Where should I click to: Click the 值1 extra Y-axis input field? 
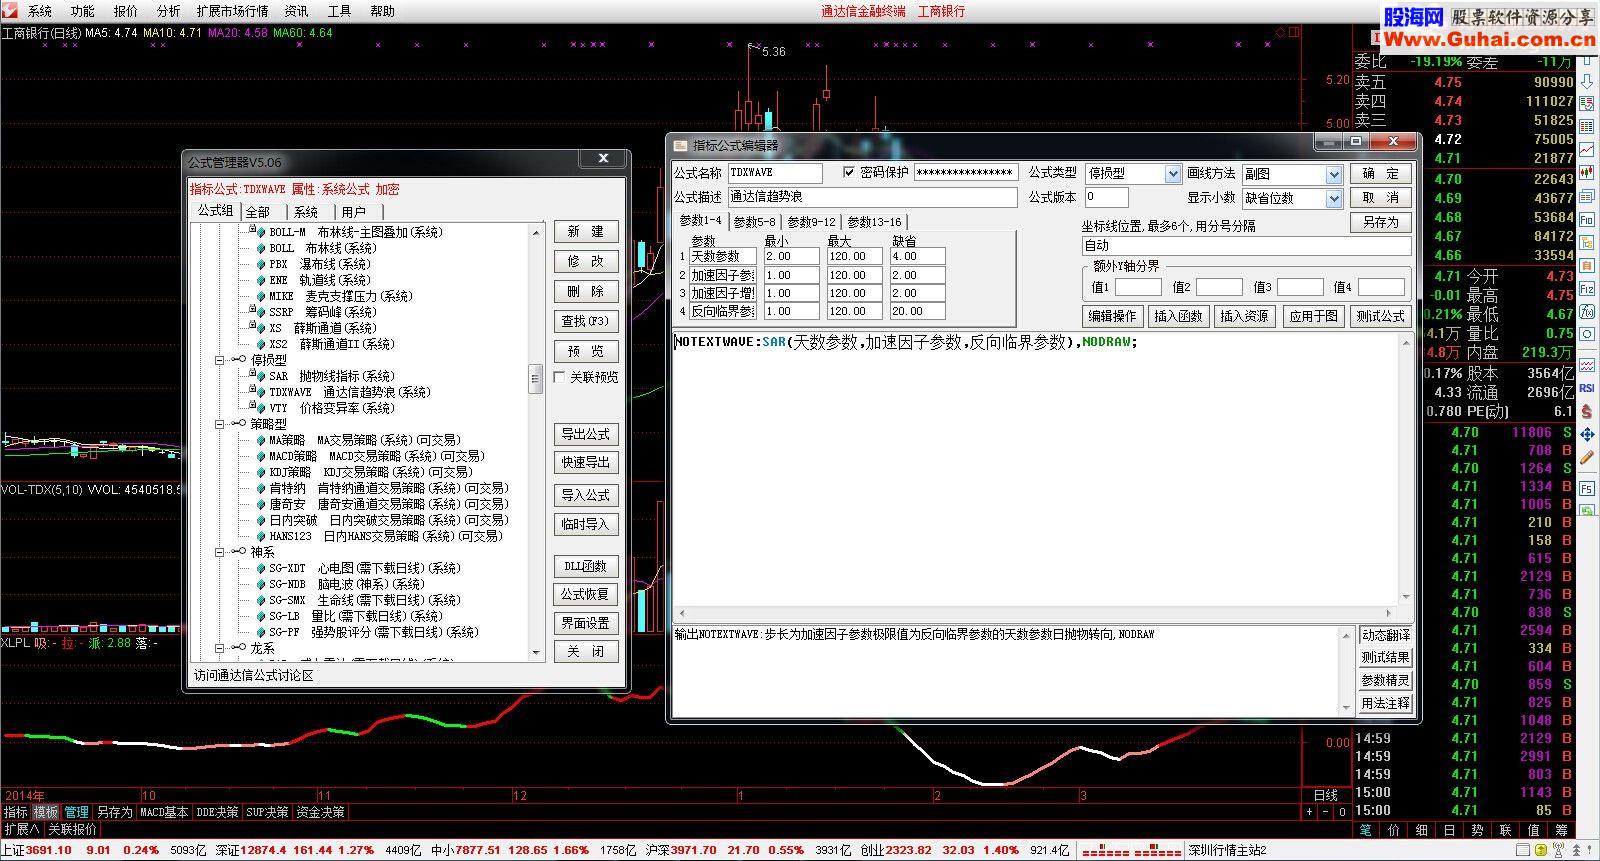tap(1138, 287)
